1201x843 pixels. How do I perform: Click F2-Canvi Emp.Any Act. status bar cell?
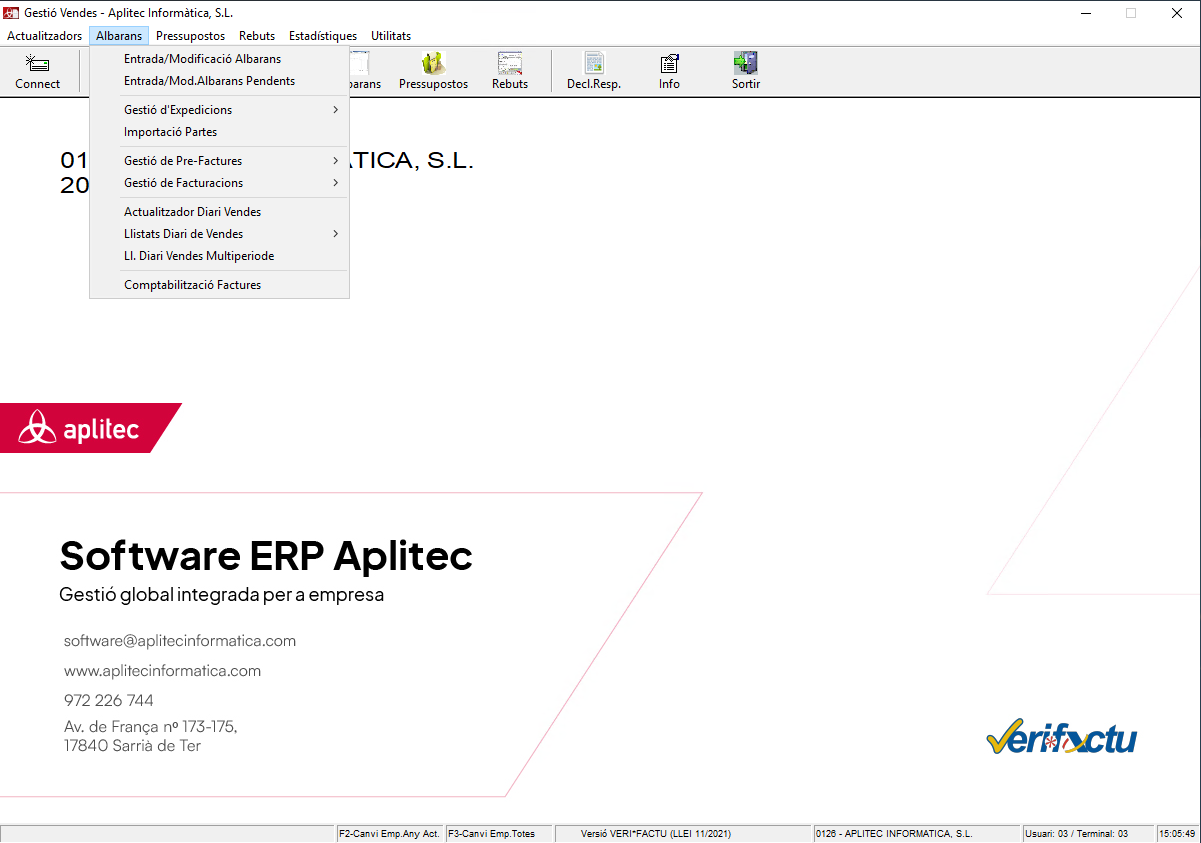389,833
